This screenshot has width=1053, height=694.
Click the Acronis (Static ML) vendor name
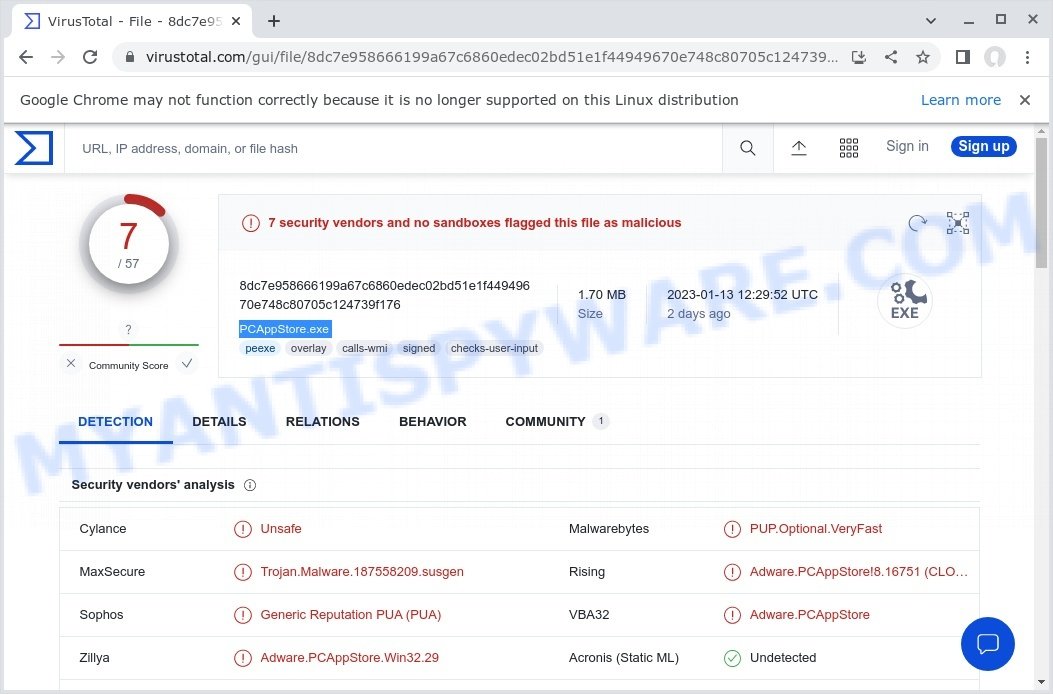pos(624,658)
